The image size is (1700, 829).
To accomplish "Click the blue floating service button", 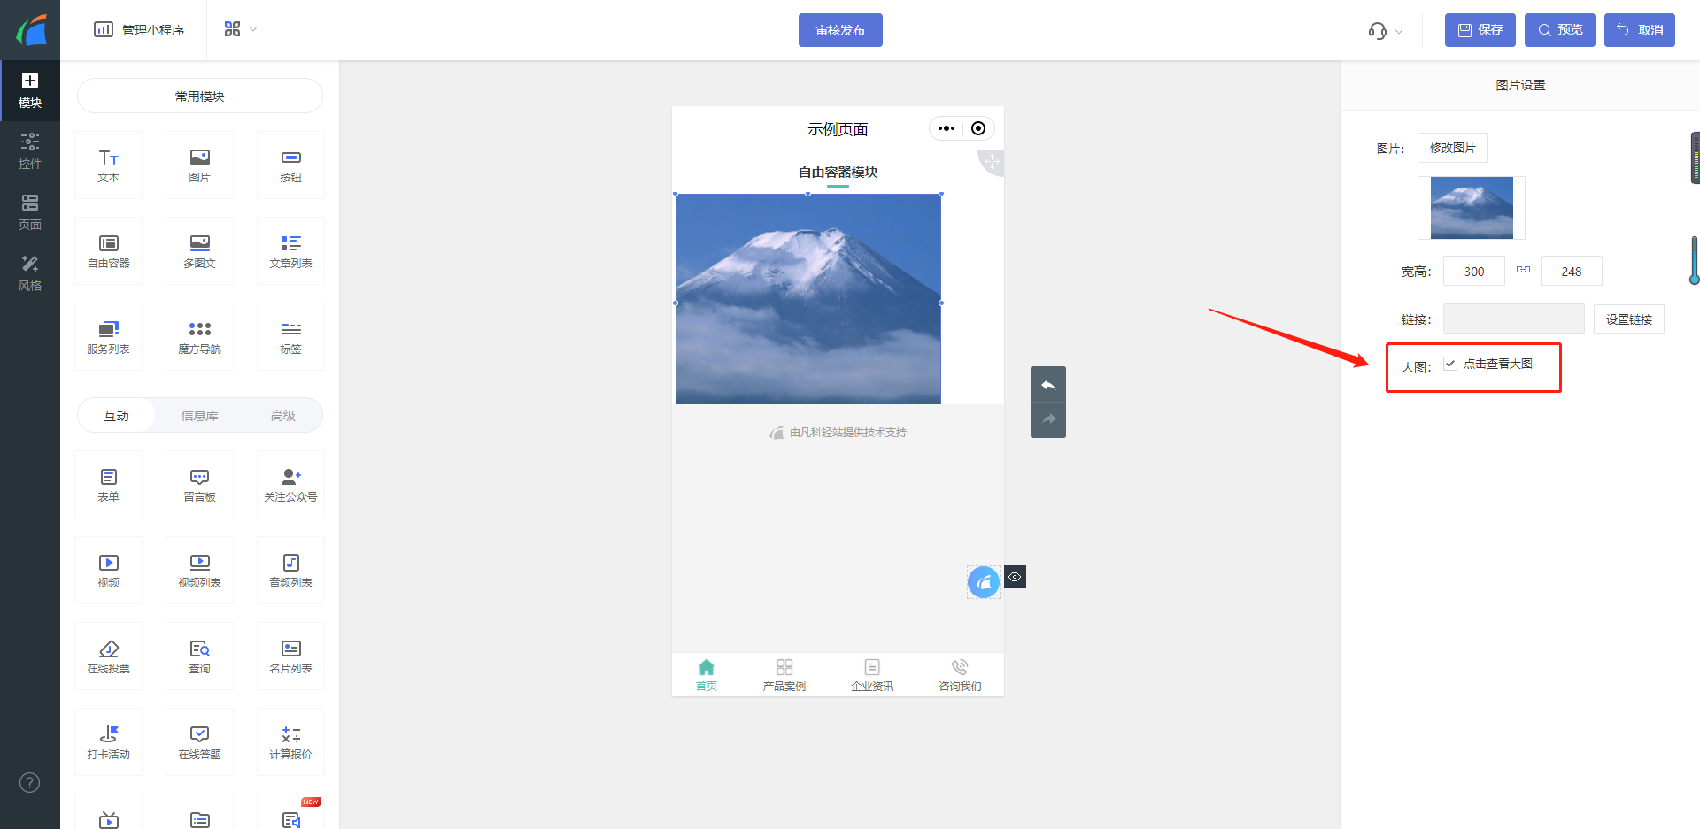I will 984,582.
